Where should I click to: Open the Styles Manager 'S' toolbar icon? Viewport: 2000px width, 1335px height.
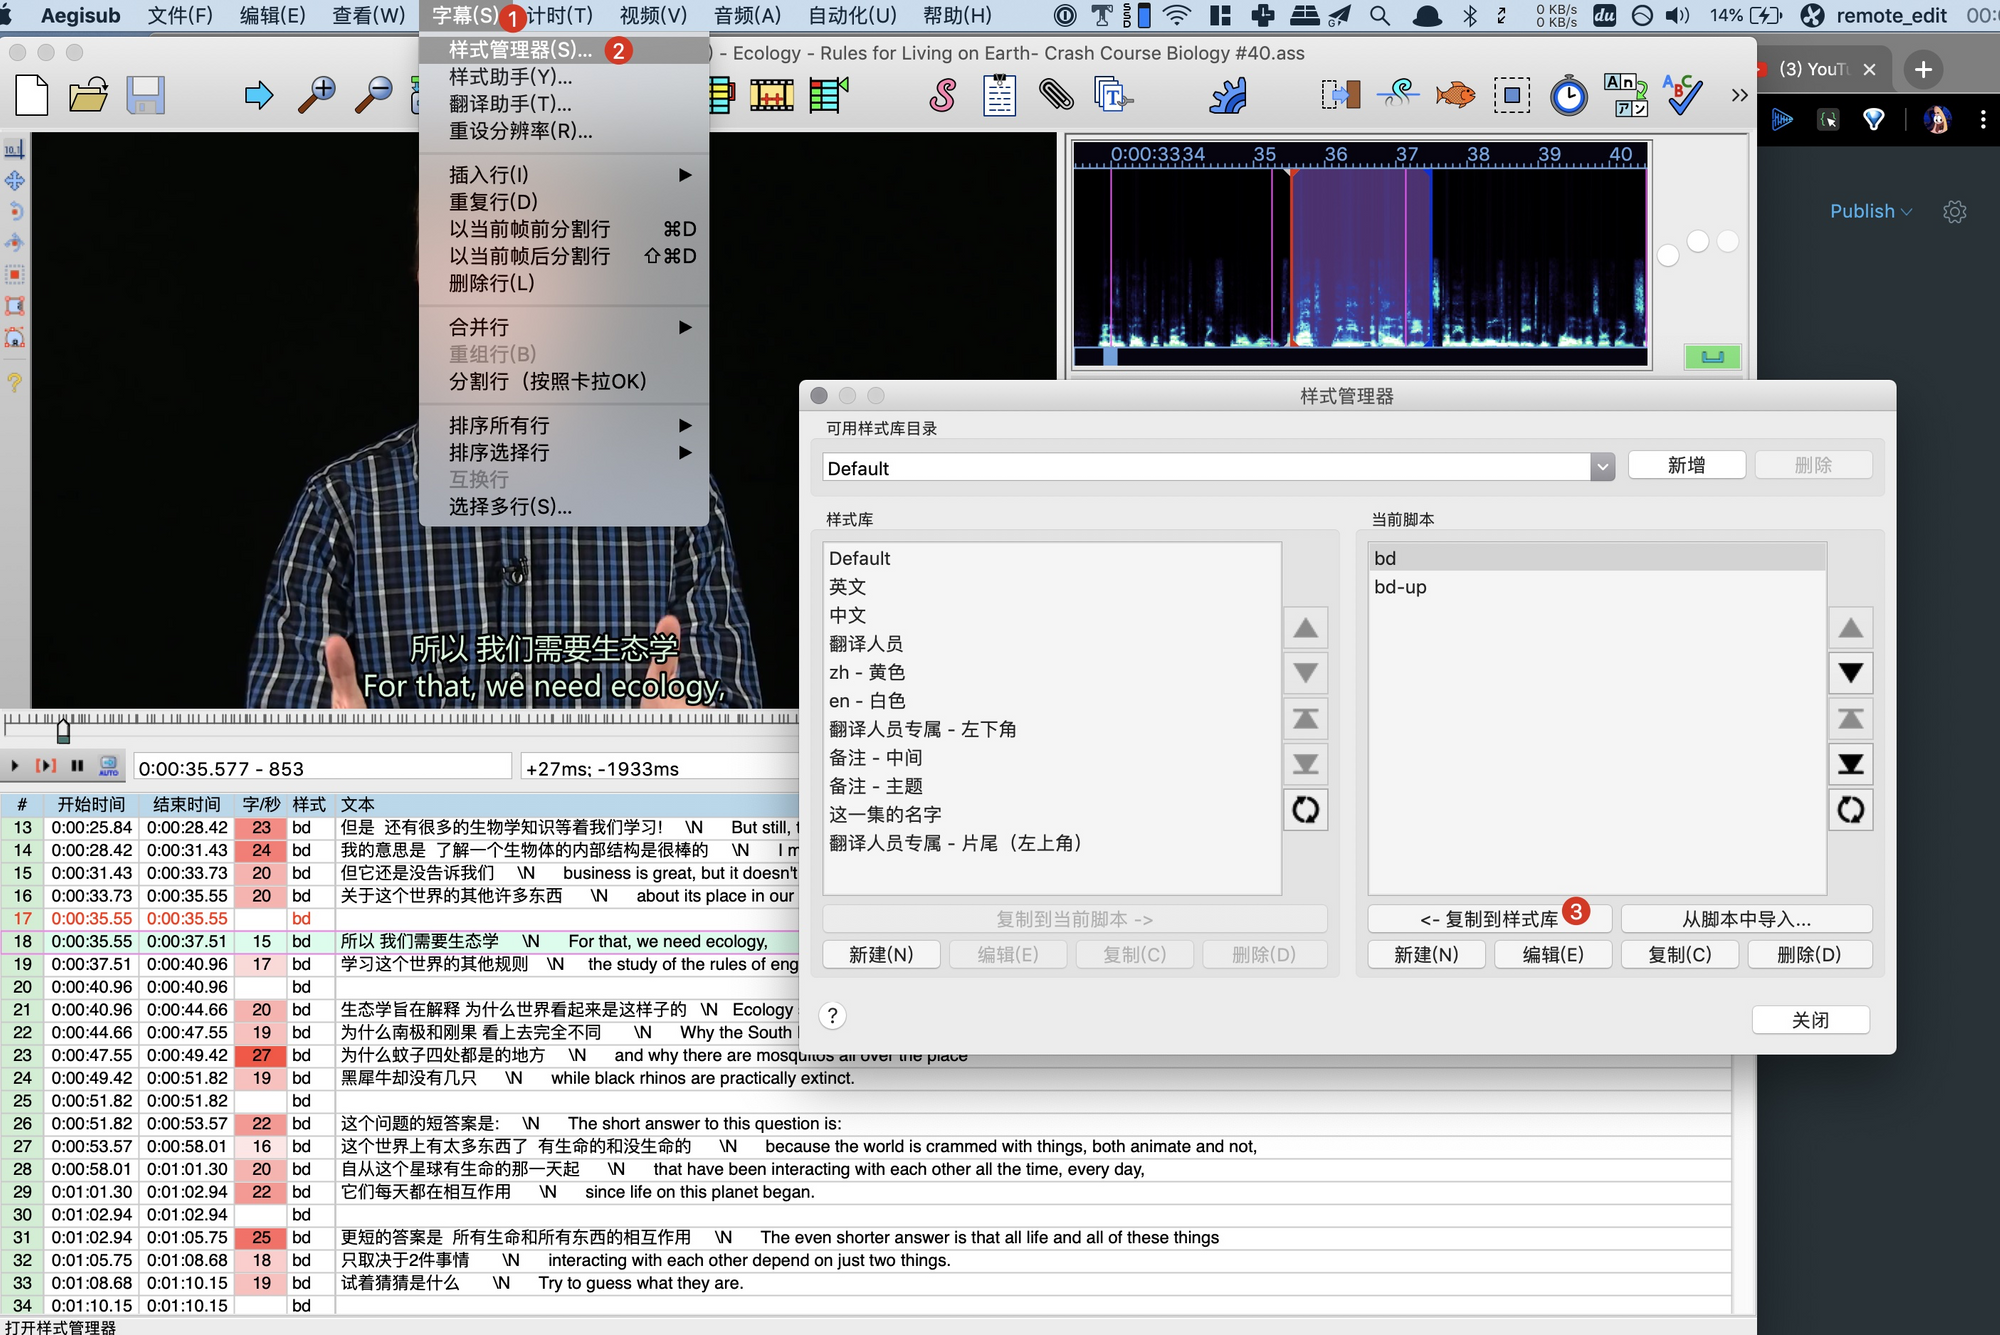942,95
